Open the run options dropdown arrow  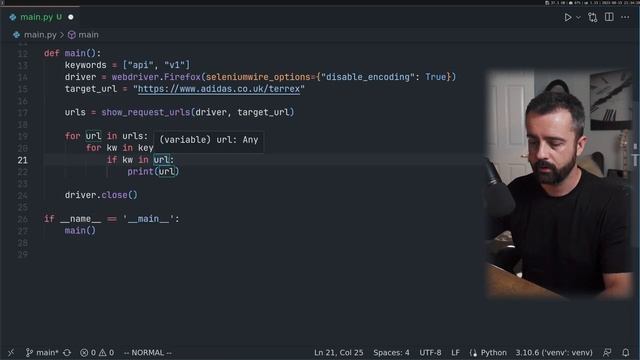578,18
